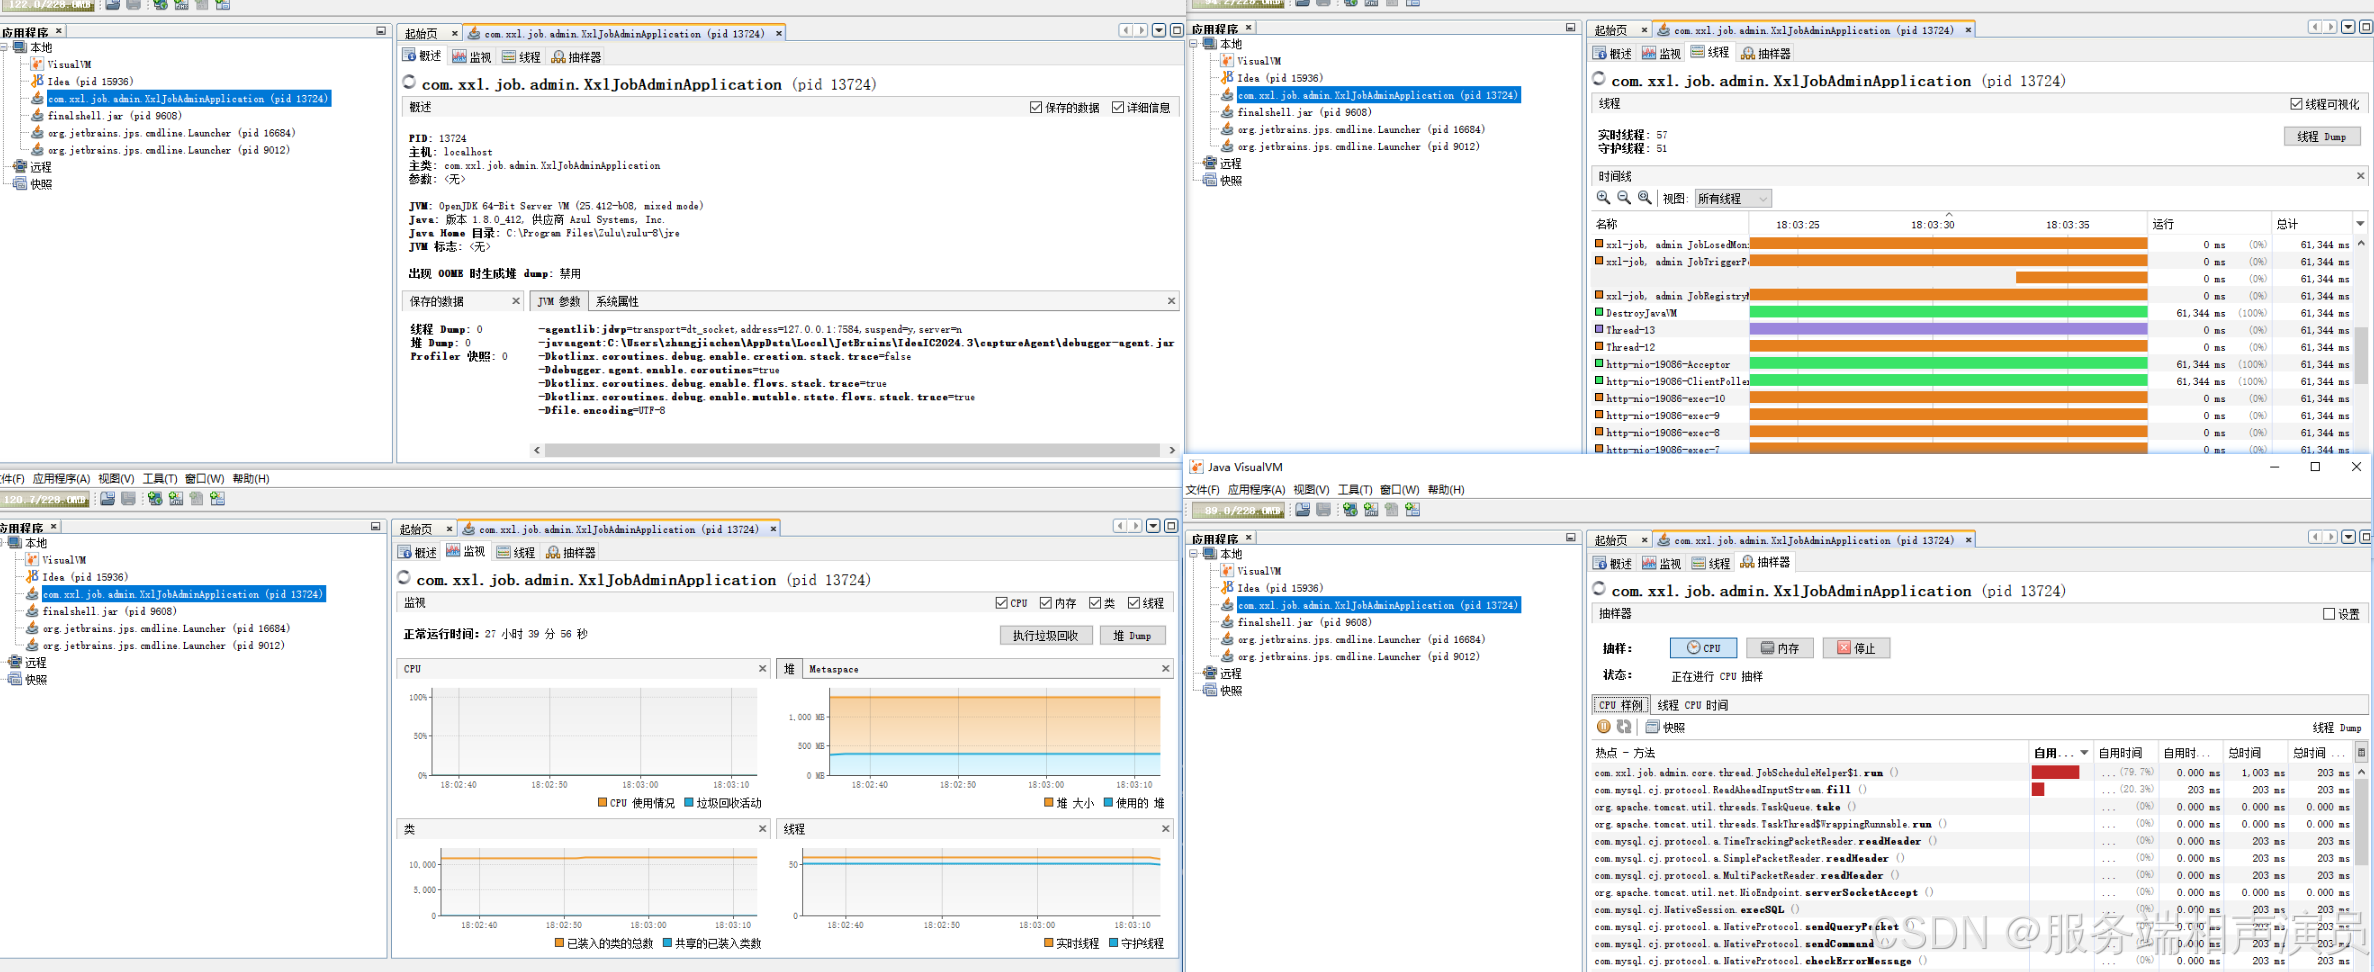Collapse the 本地 node in Overview window tree
This screenshot has height=972, width=2374.
[4, 47]
